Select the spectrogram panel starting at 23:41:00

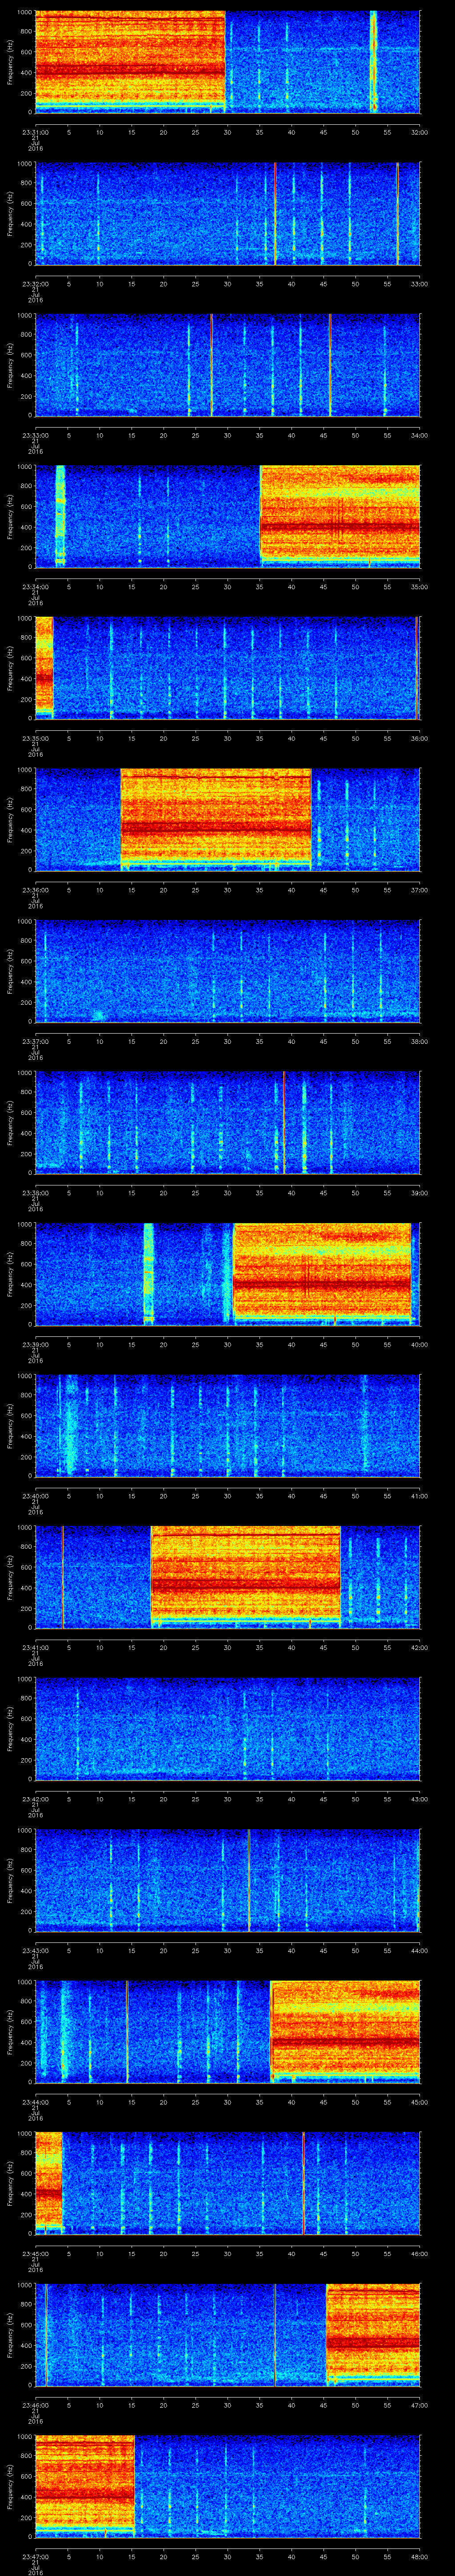(x=227, y=1577)
